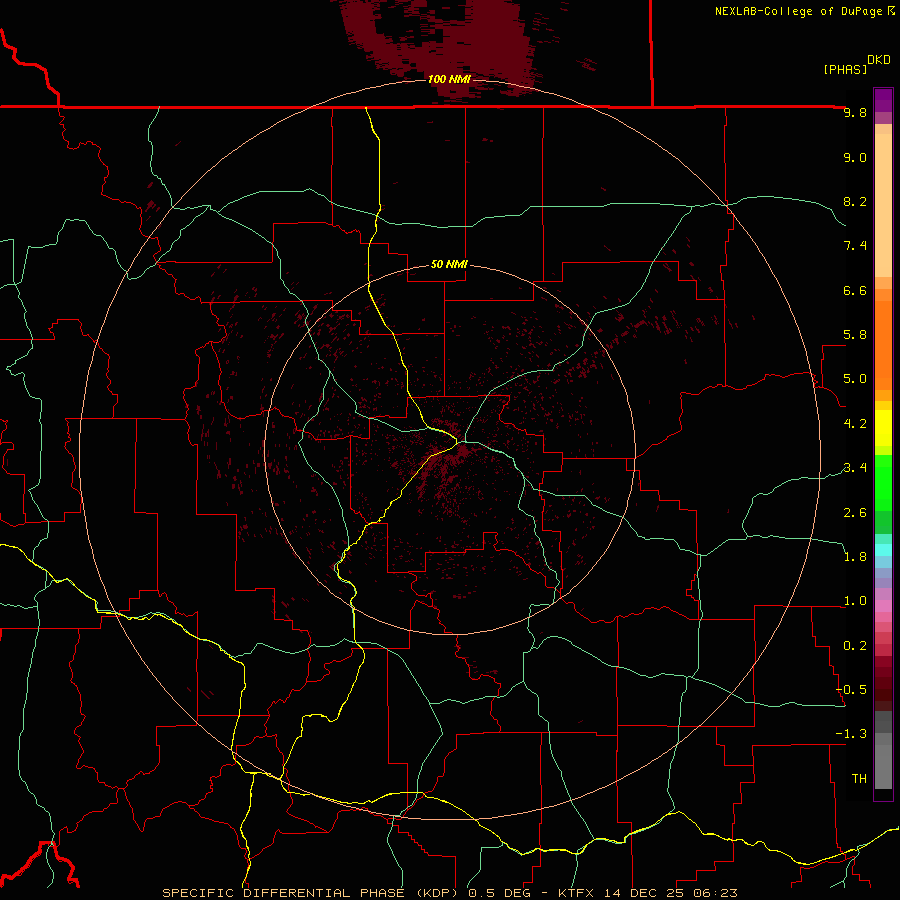Click the 1.0 scale value
Viewport: 900px width, 900px height.
point(855,601)
